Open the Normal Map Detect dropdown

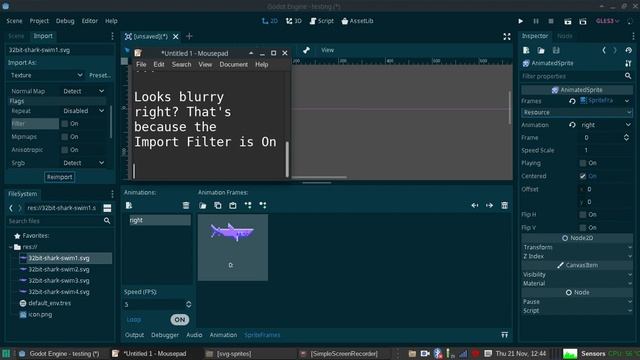click(83, 91)
